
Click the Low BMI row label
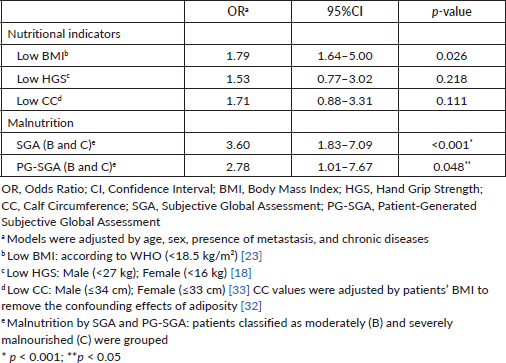(43, 56)
